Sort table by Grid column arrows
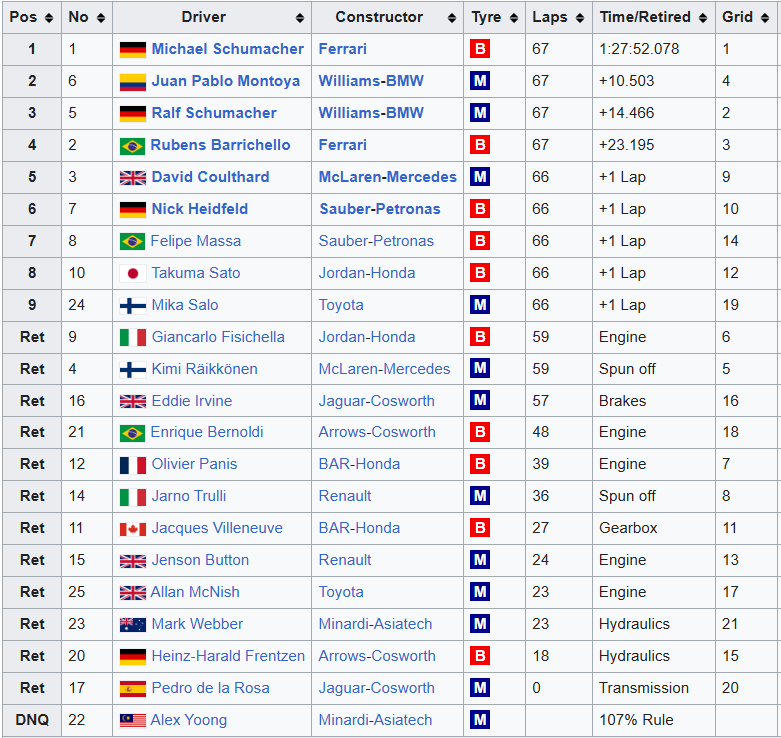 coord(765,18)
